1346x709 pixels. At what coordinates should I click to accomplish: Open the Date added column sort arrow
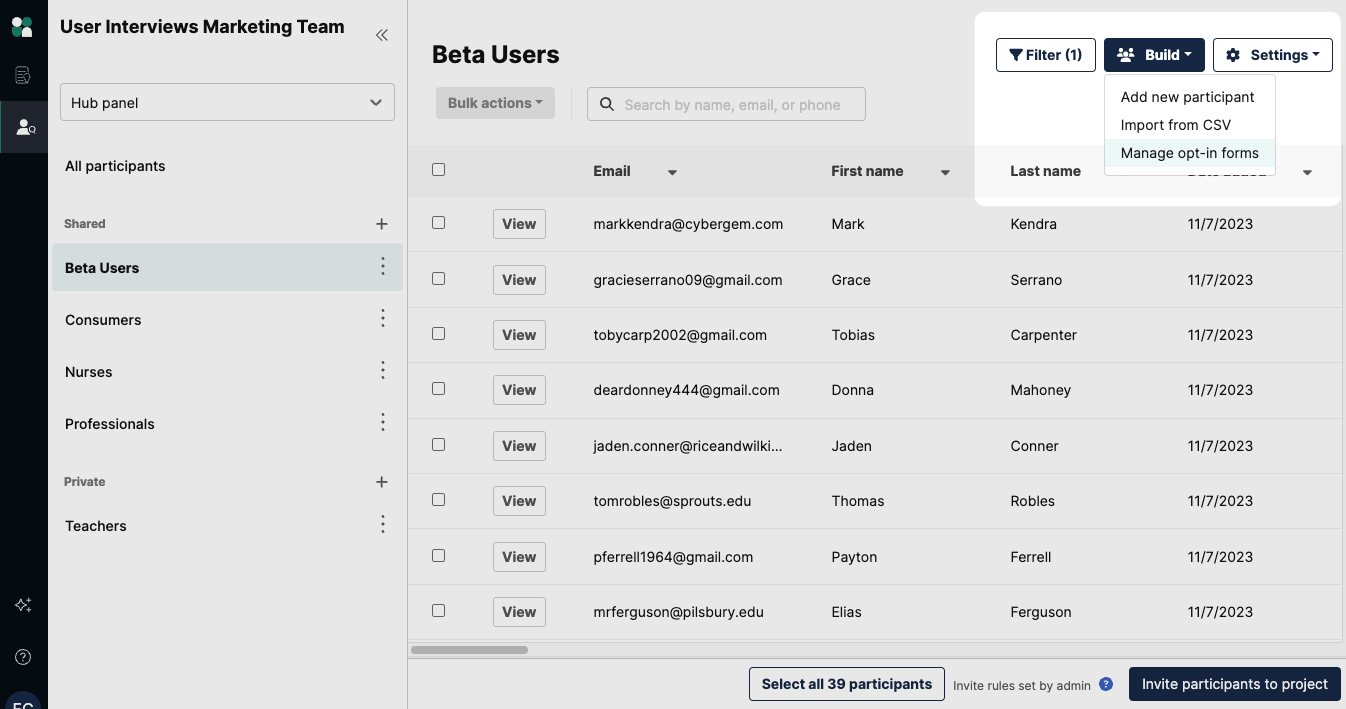tap(1307, 173)
